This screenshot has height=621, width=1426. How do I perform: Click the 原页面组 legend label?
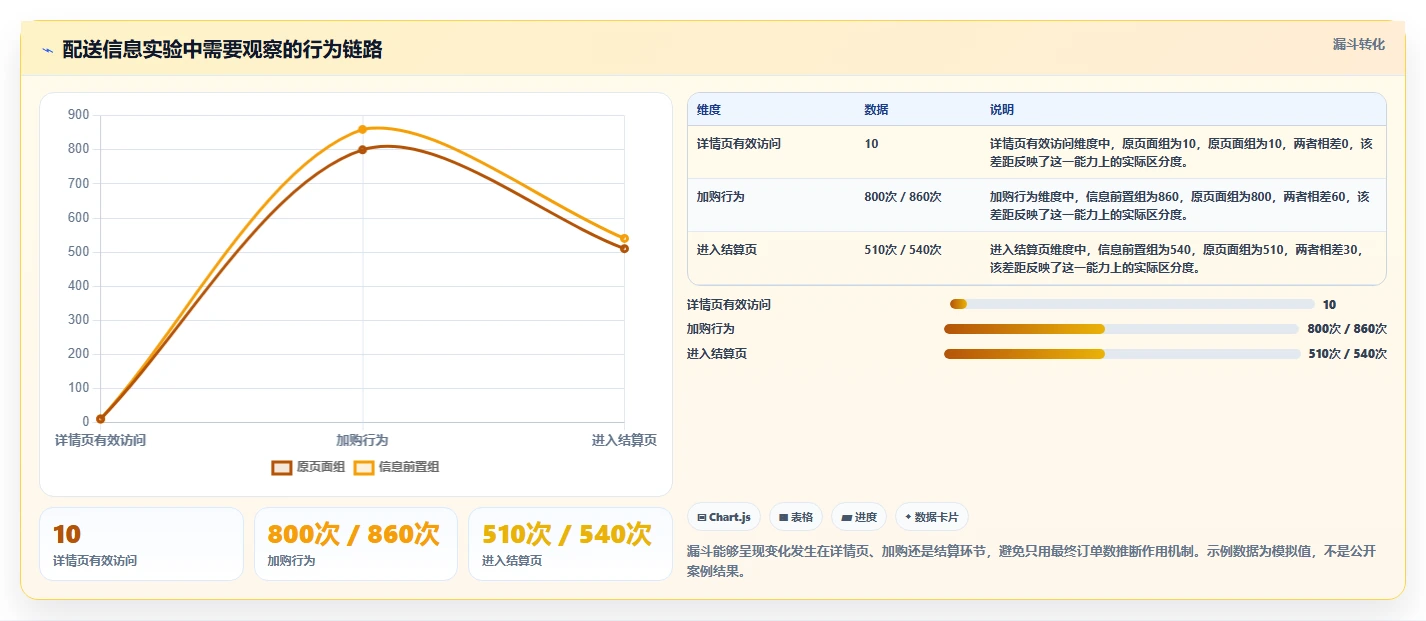click(x=320, y=467)
